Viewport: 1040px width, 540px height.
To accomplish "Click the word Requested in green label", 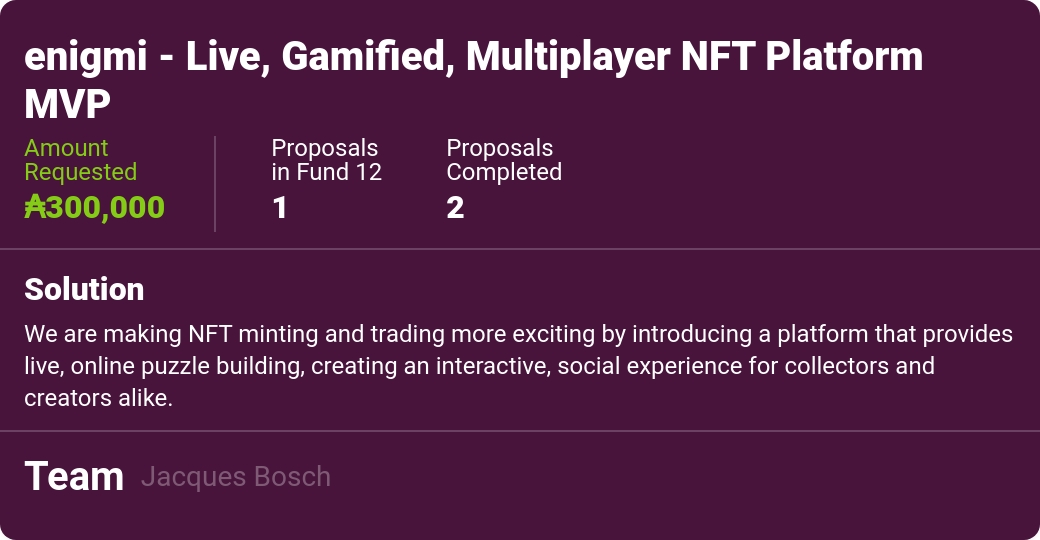I will pos(80,172).
